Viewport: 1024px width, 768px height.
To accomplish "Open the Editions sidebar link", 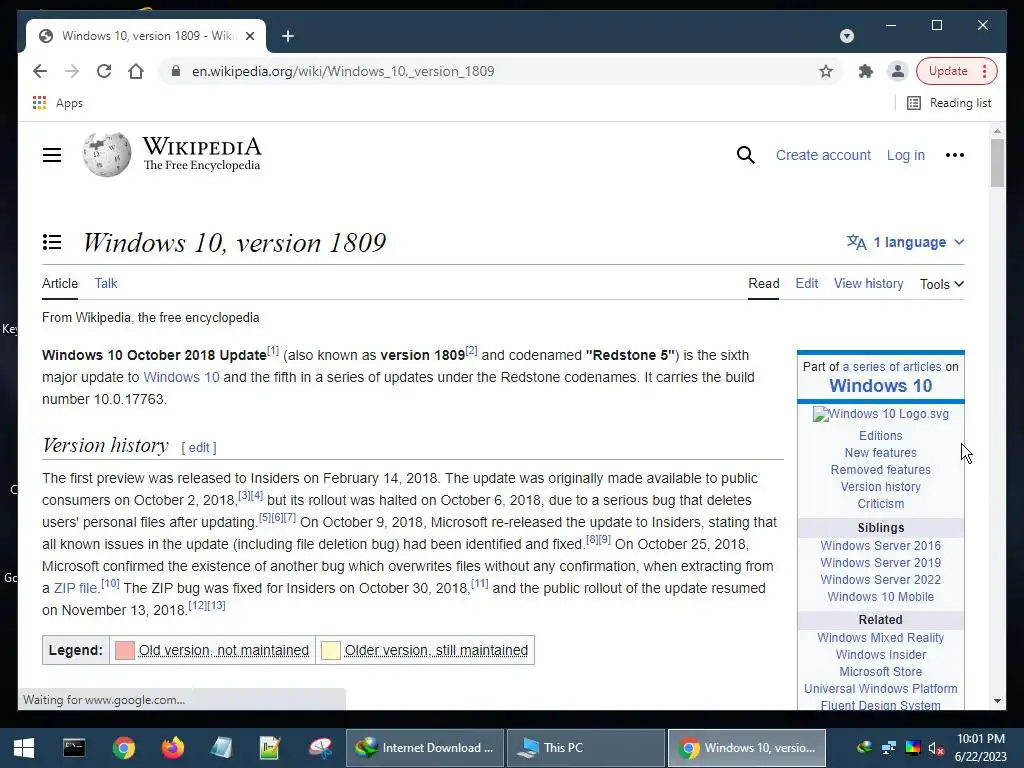I will pos(880,436).
